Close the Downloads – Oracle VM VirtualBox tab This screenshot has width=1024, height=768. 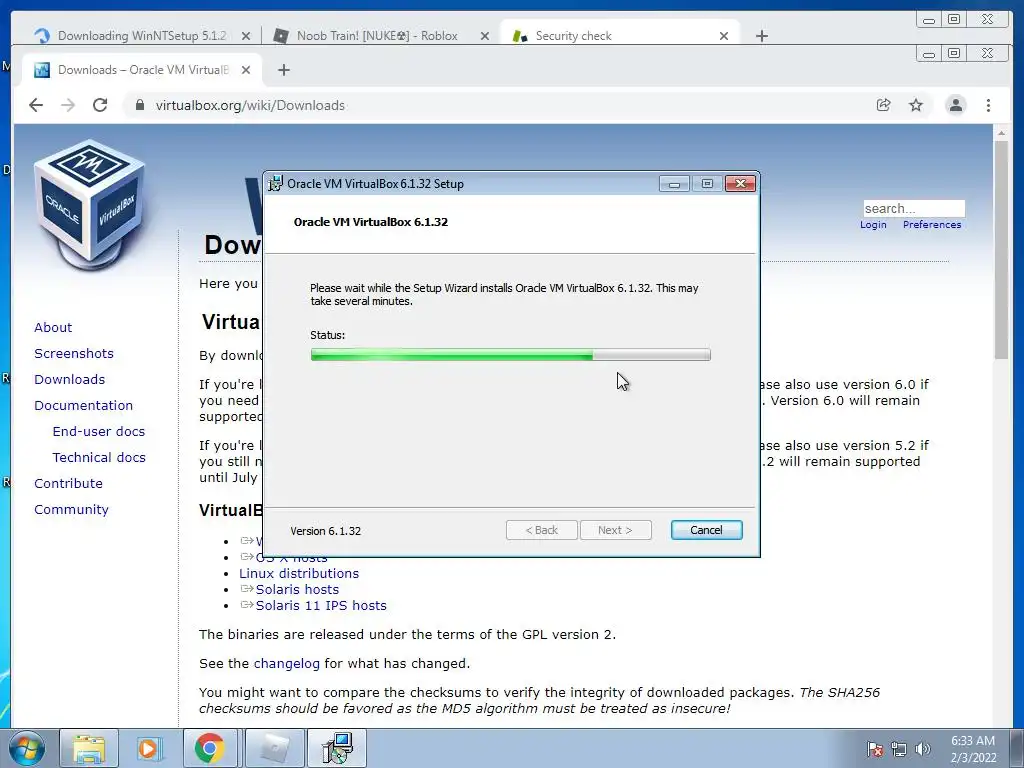coord(246,70)
